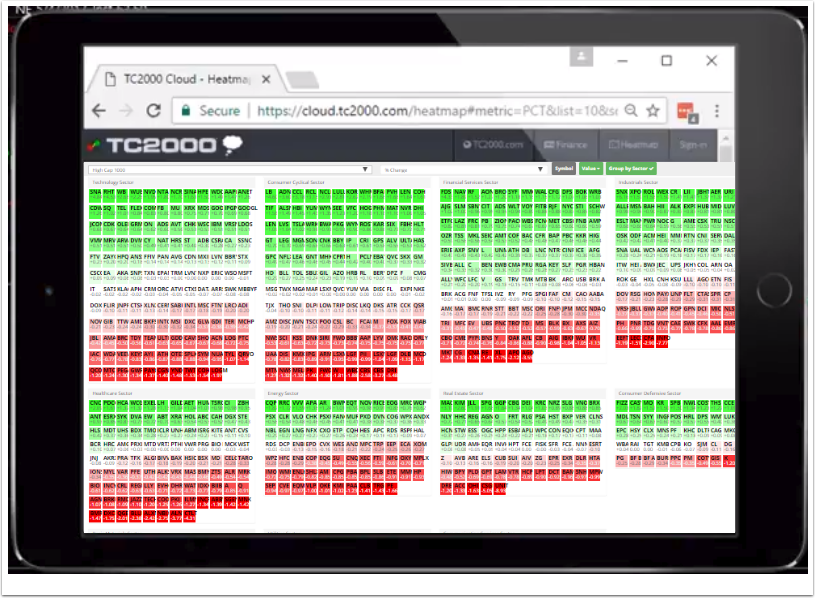The height and width of the screenshot is (598, 815).
Task: Select the TGT tile in Consumer Defensive
Action: click(649, 447)
